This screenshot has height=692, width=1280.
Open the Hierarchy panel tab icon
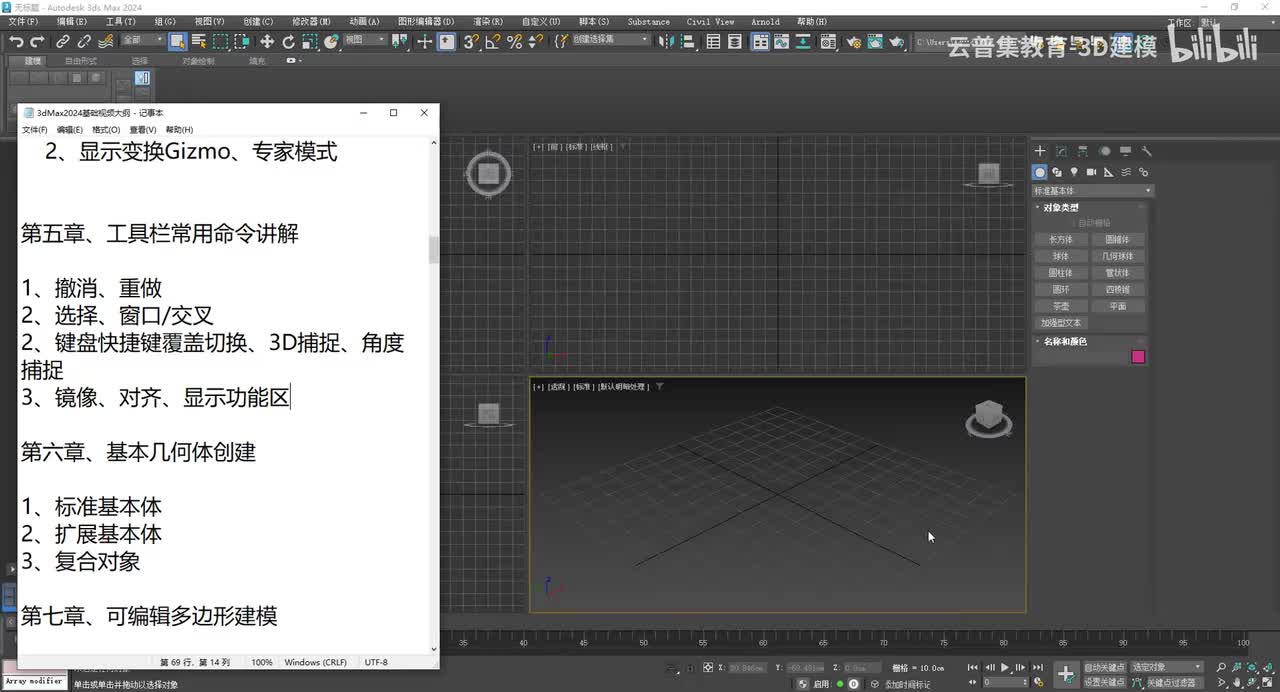tap(1083, 152)
